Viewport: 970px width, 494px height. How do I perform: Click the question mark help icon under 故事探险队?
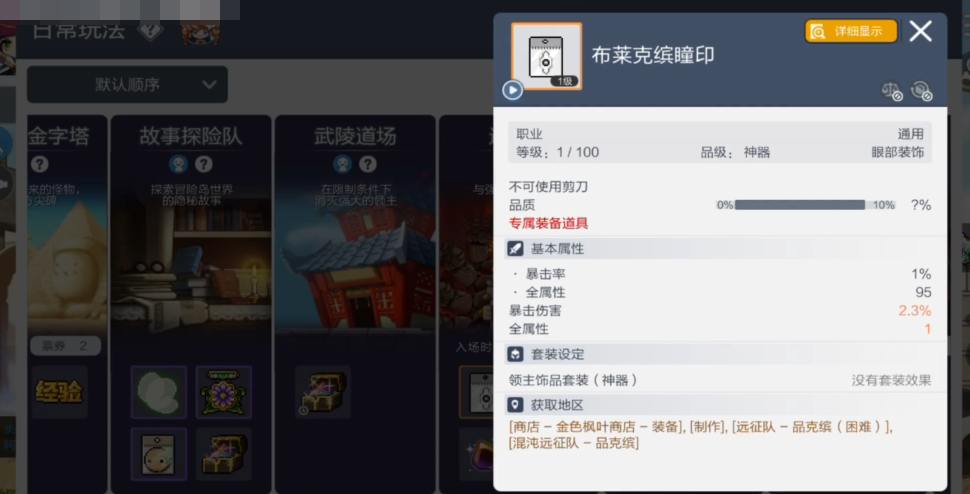204,164
